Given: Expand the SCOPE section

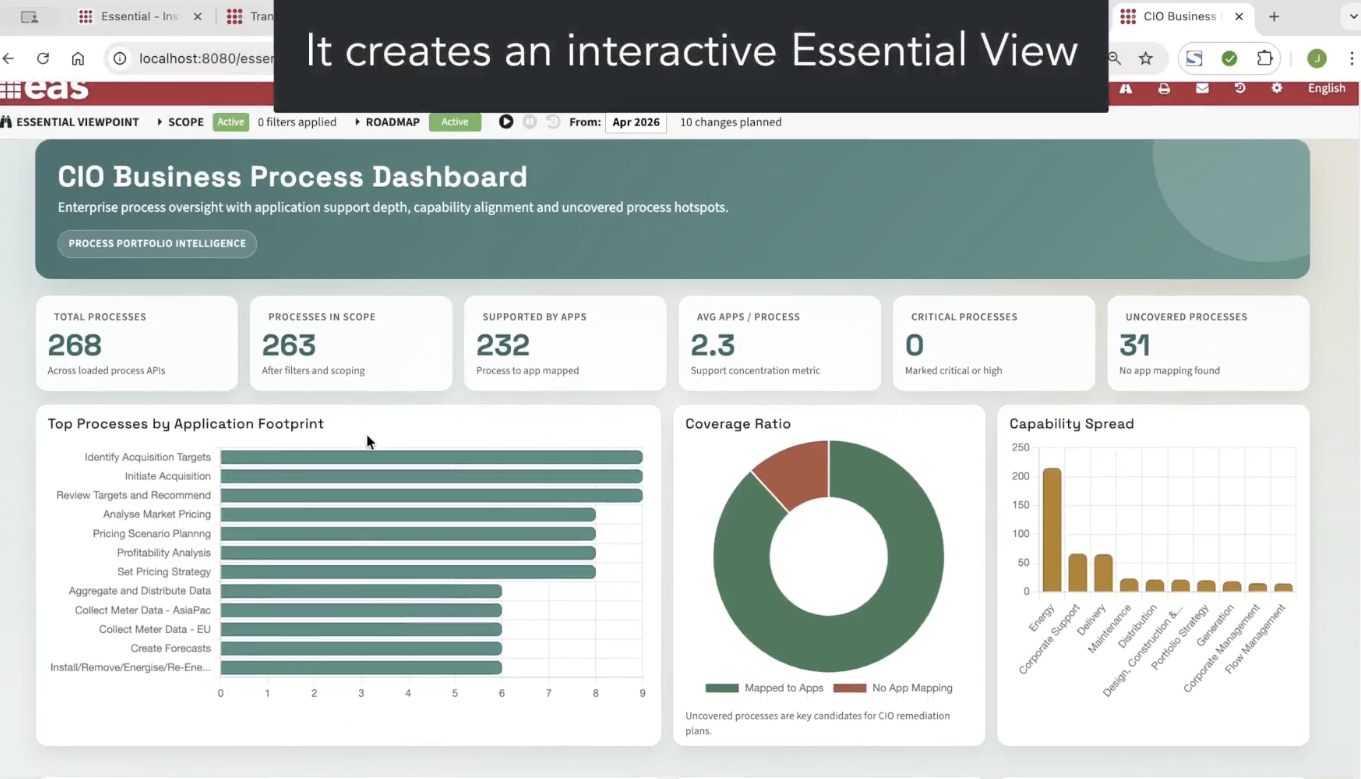Looking at the screenshot, I should [180, 122].
